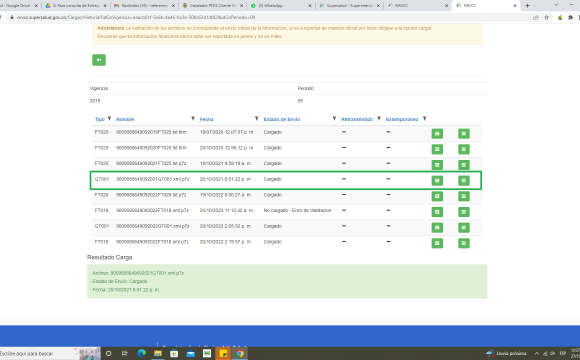This screenshot has height=360, width=580.
Task: Select the 'No cargado - Error de Validacion' cell
Action: click(x=297, y=210)
